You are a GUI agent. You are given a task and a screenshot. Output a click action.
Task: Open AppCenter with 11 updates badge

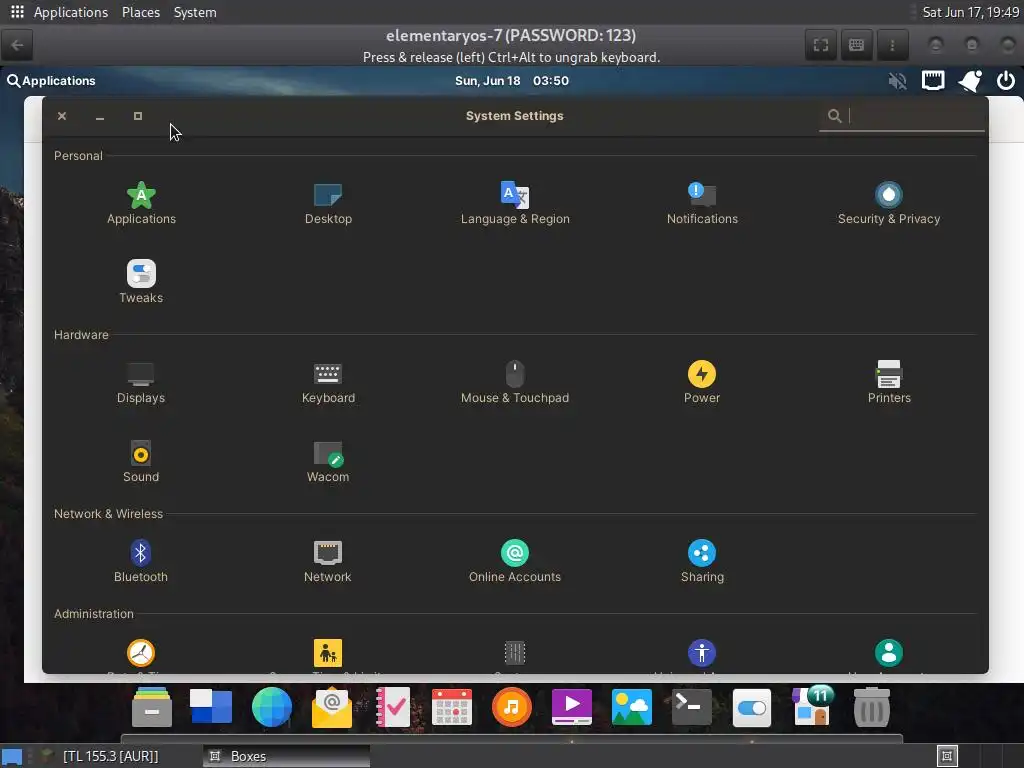(812, 706)
